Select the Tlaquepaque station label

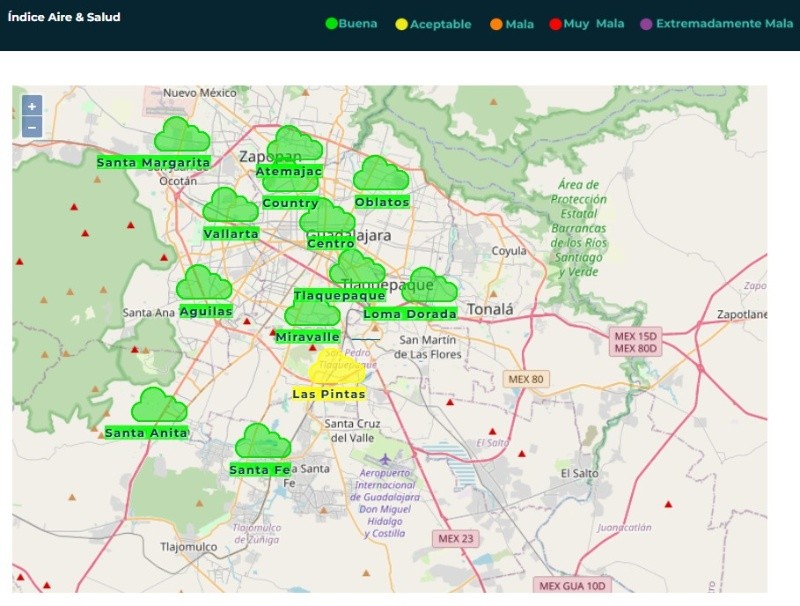pos(339,296)
